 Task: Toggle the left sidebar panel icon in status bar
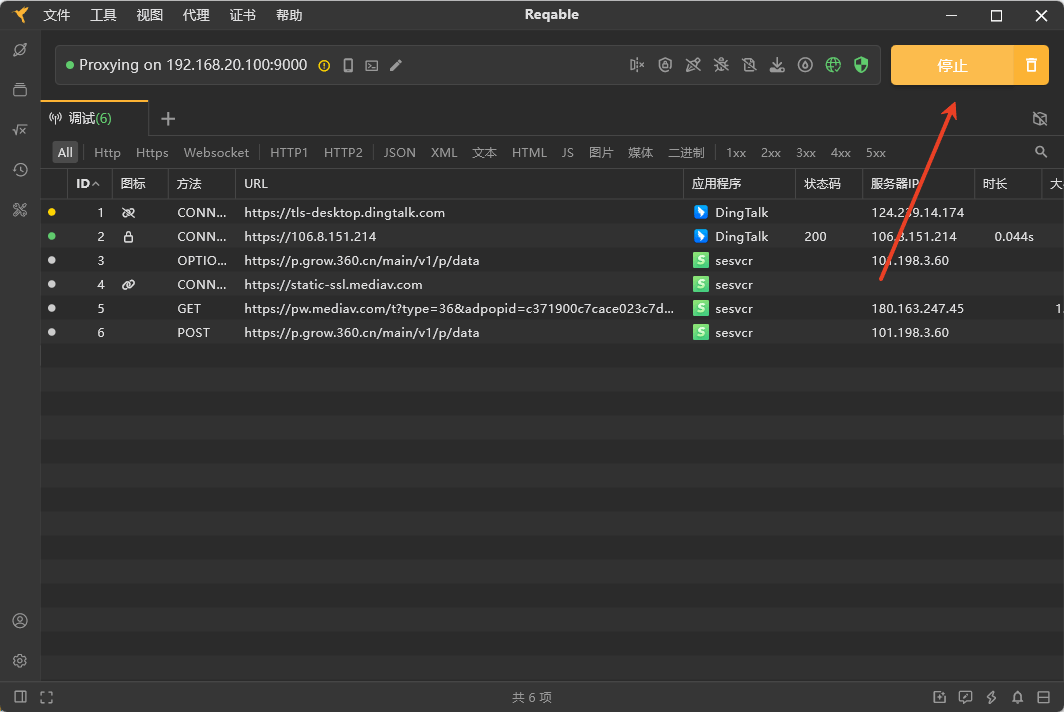tap(20, 697)
